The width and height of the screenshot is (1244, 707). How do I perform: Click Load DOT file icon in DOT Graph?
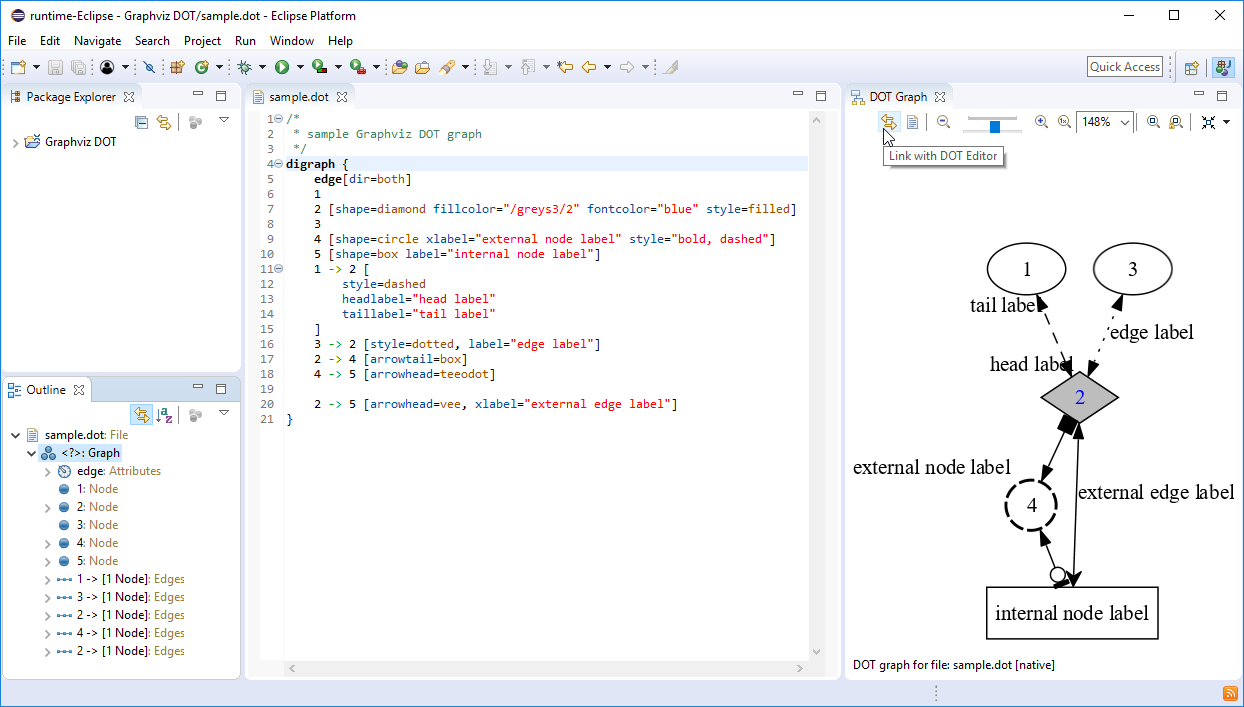click(x=912, y=122)
